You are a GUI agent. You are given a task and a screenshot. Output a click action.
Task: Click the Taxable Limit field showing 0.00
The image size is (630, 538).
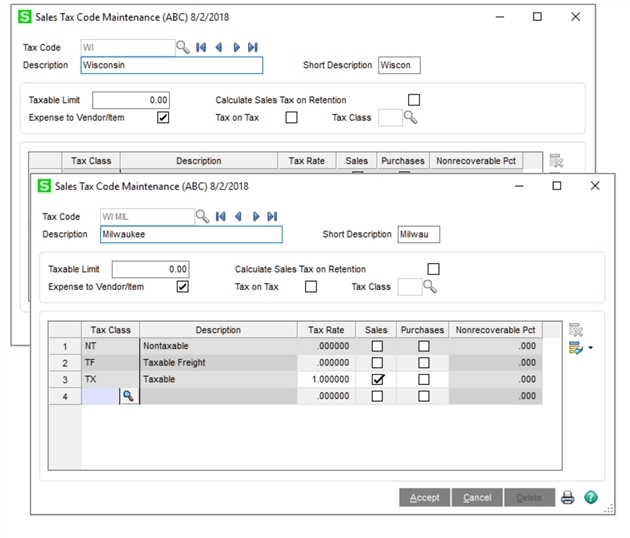tap(150, 269)
